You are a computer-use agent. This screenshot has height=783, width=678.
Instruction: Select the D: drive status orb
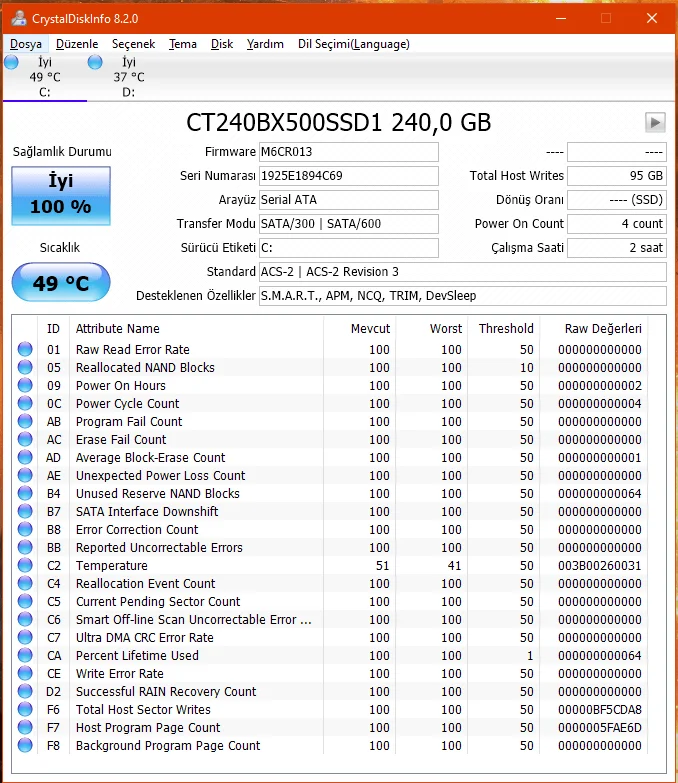point(95,62)
